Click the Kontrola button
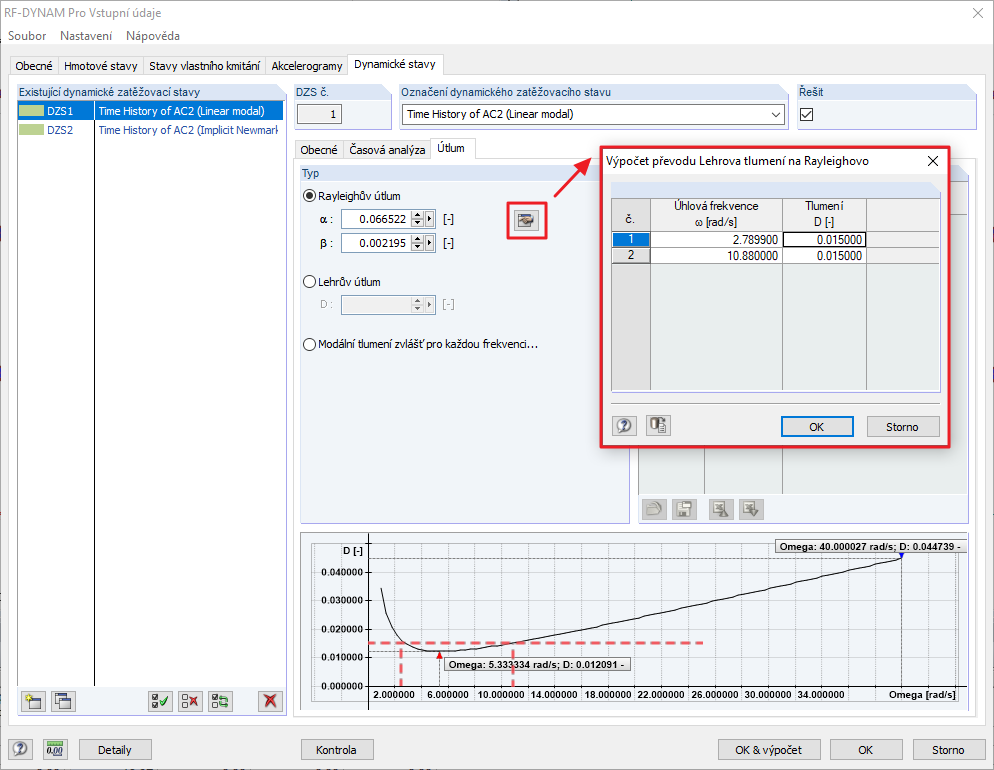 (x=336, y=750)
